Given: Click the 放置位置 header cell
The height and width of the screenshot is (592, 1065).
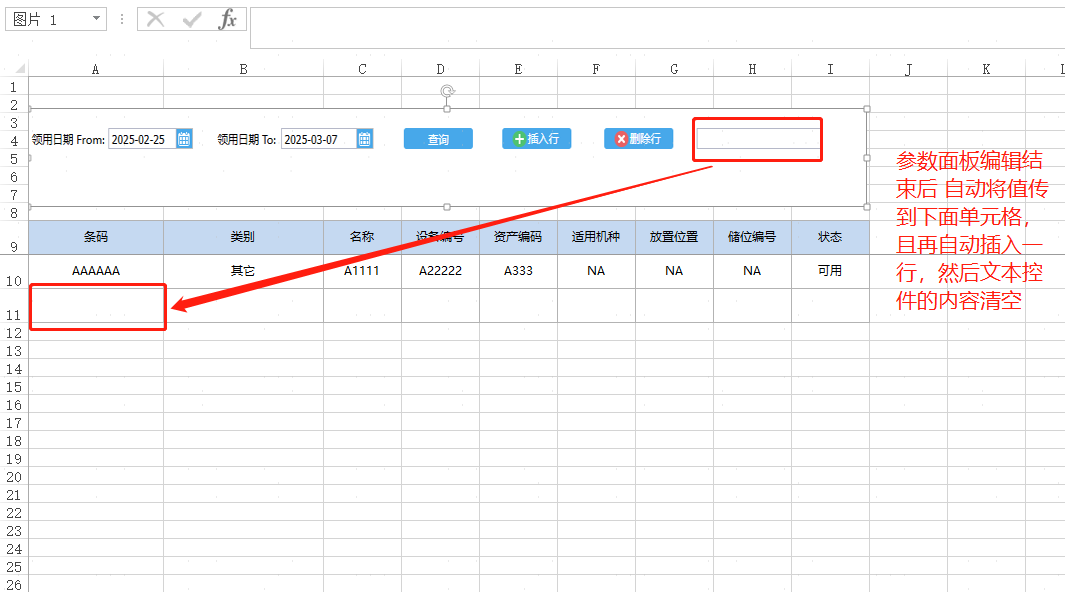Looking at the screenshot, I should click(674, 237).
